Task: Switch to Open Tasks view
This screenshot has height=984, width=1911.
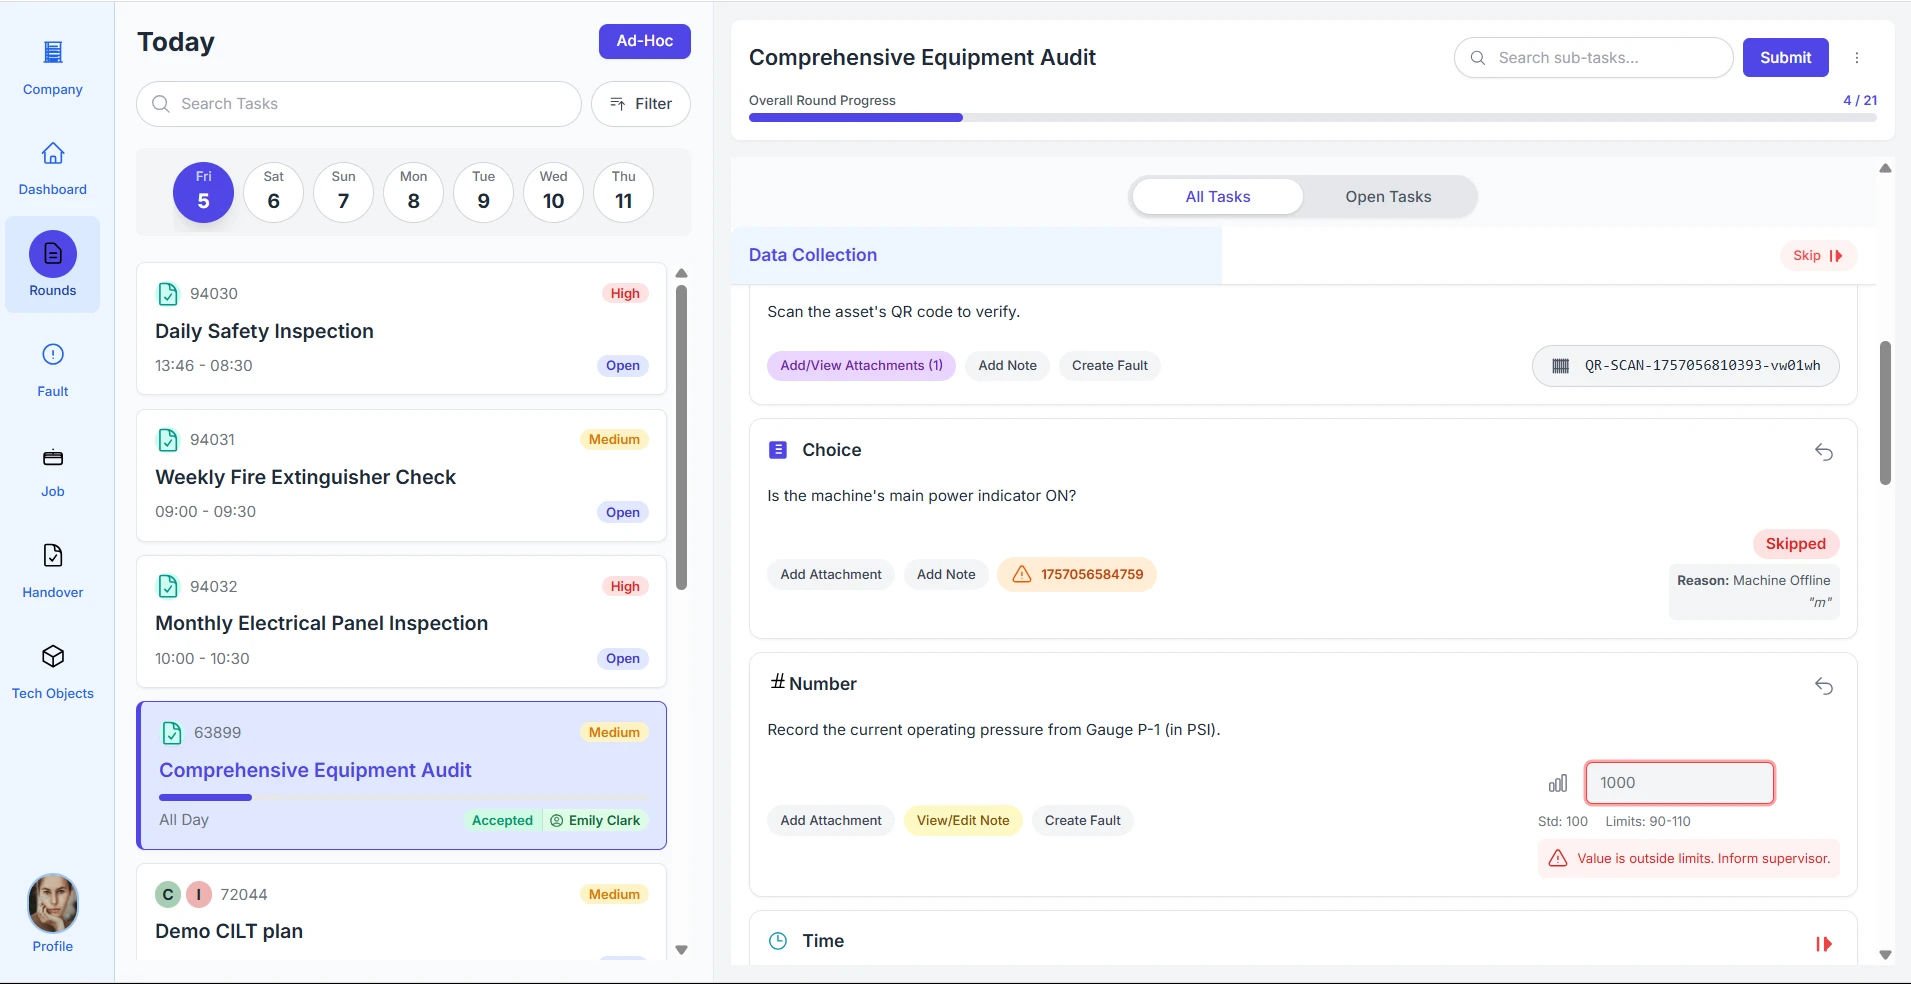Action: coord(1387,197)
